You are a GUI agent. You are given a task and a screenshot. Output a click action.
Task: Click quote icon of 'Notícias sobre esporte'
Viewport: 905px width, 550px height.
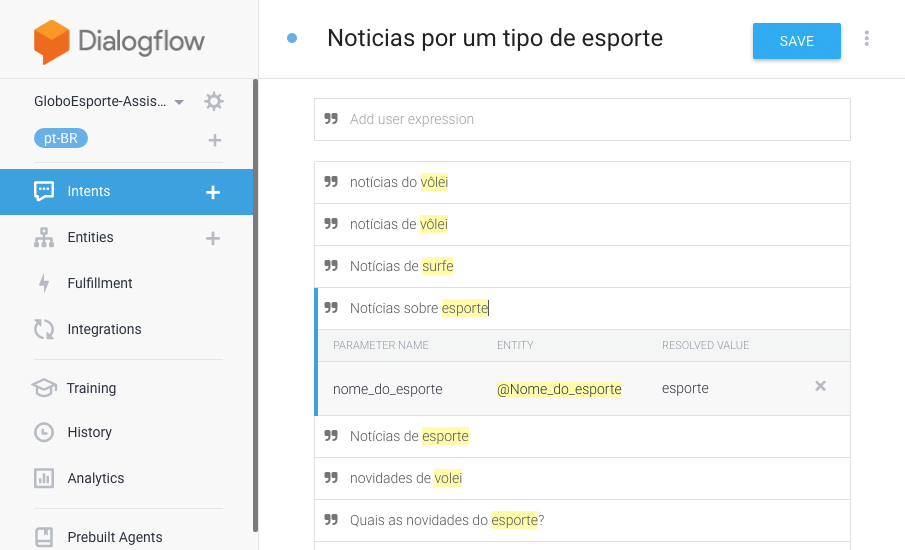coord(331,308)
